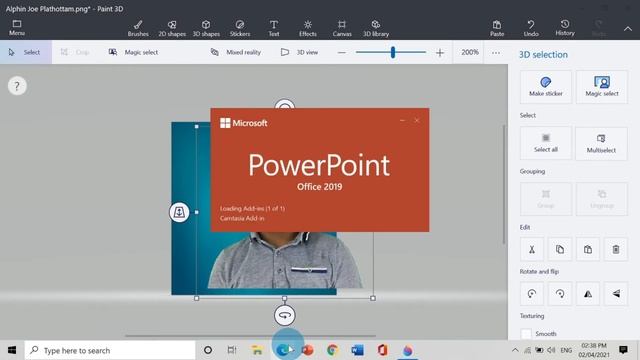Delete the selection with trash icon
This screenshot has height=360, width=640.
(616, 249)
